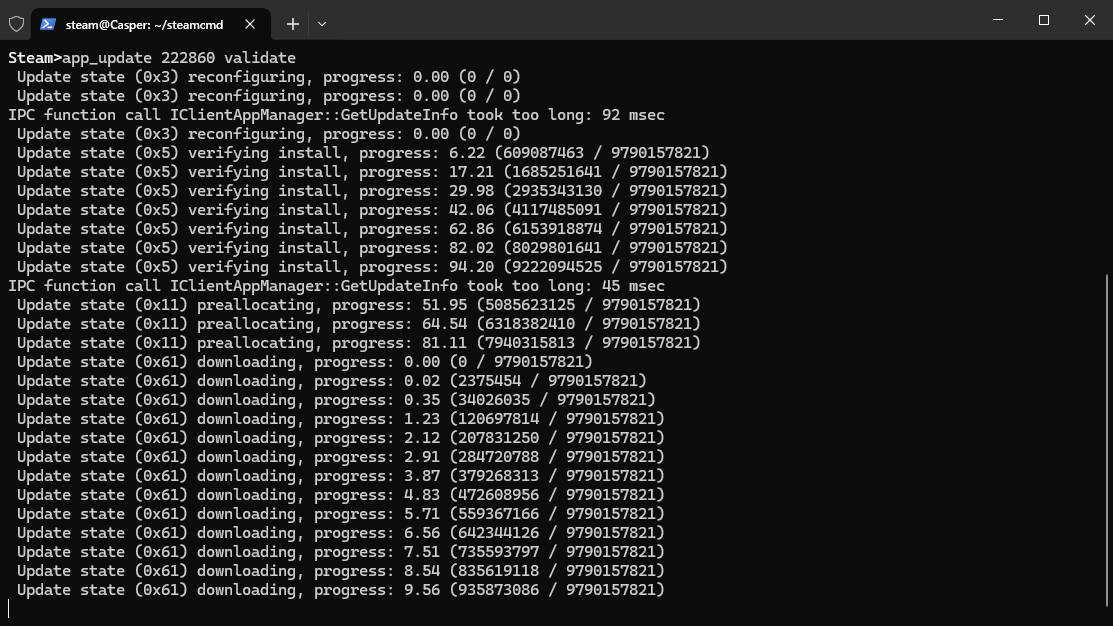Open a new tab with the plus button
The width and height of the screenshot is (1113, 626).
click(x=292, y=24)
